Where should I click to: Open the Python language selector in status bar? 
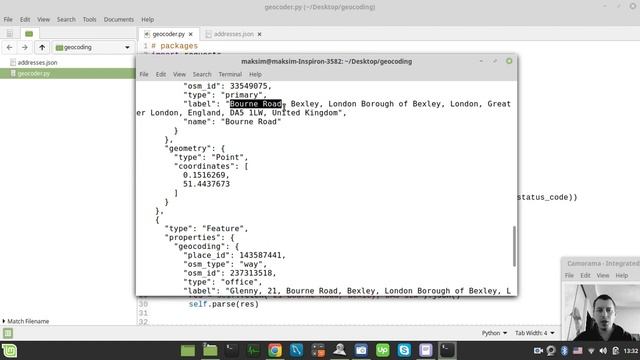494,333
